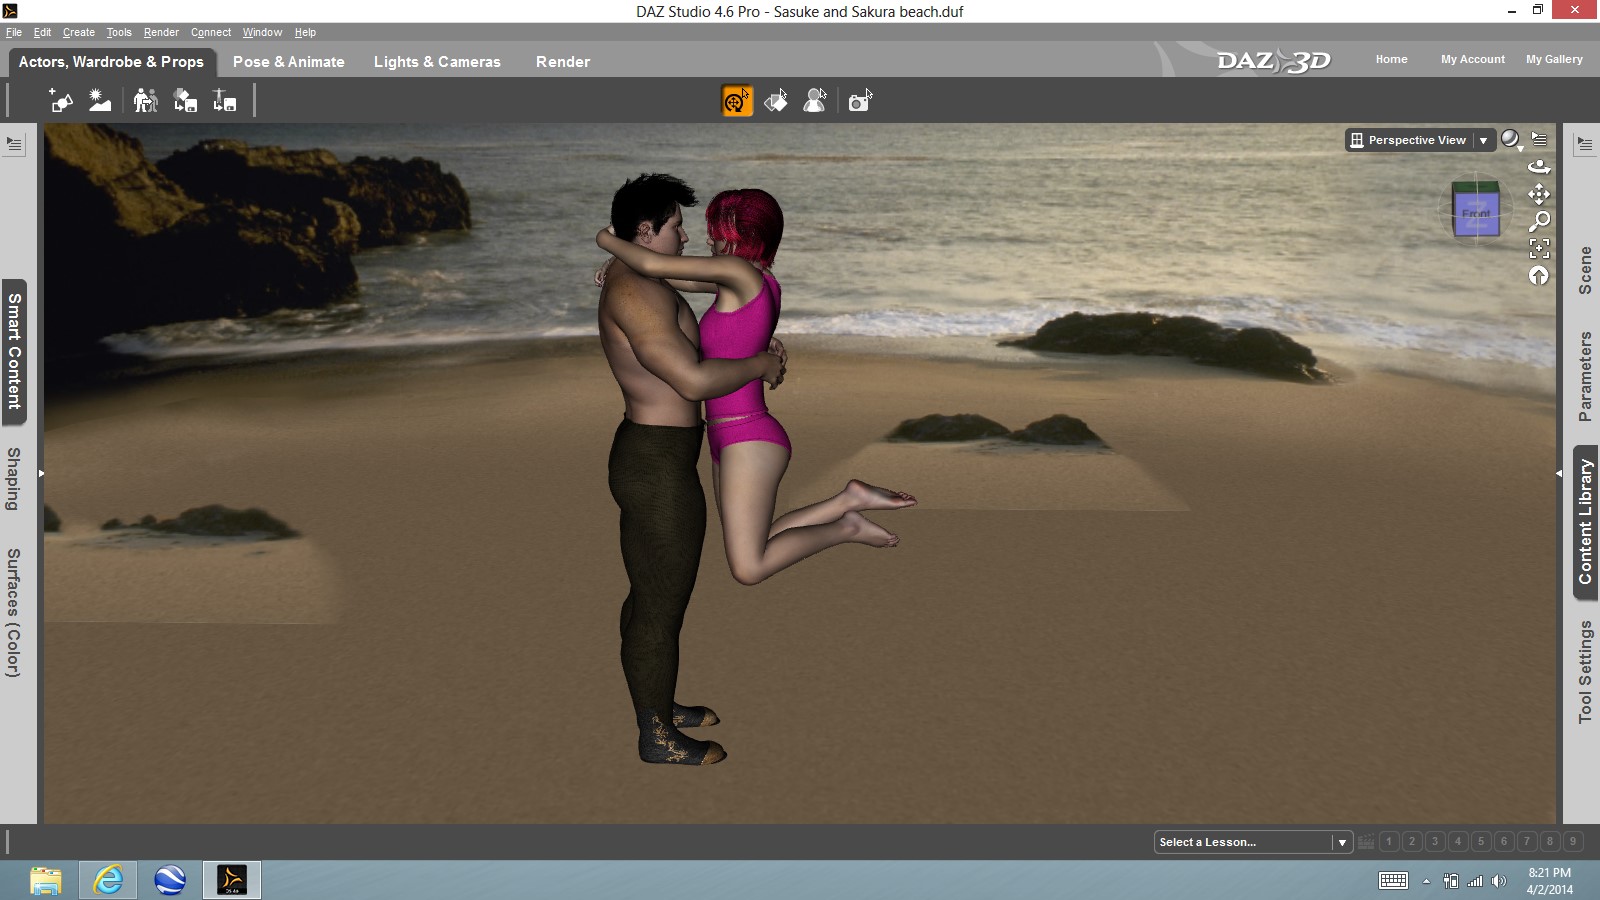Select DAZ Studio taskbar button
This screenshot has width=1600, height=900.
tap(232, 880)
